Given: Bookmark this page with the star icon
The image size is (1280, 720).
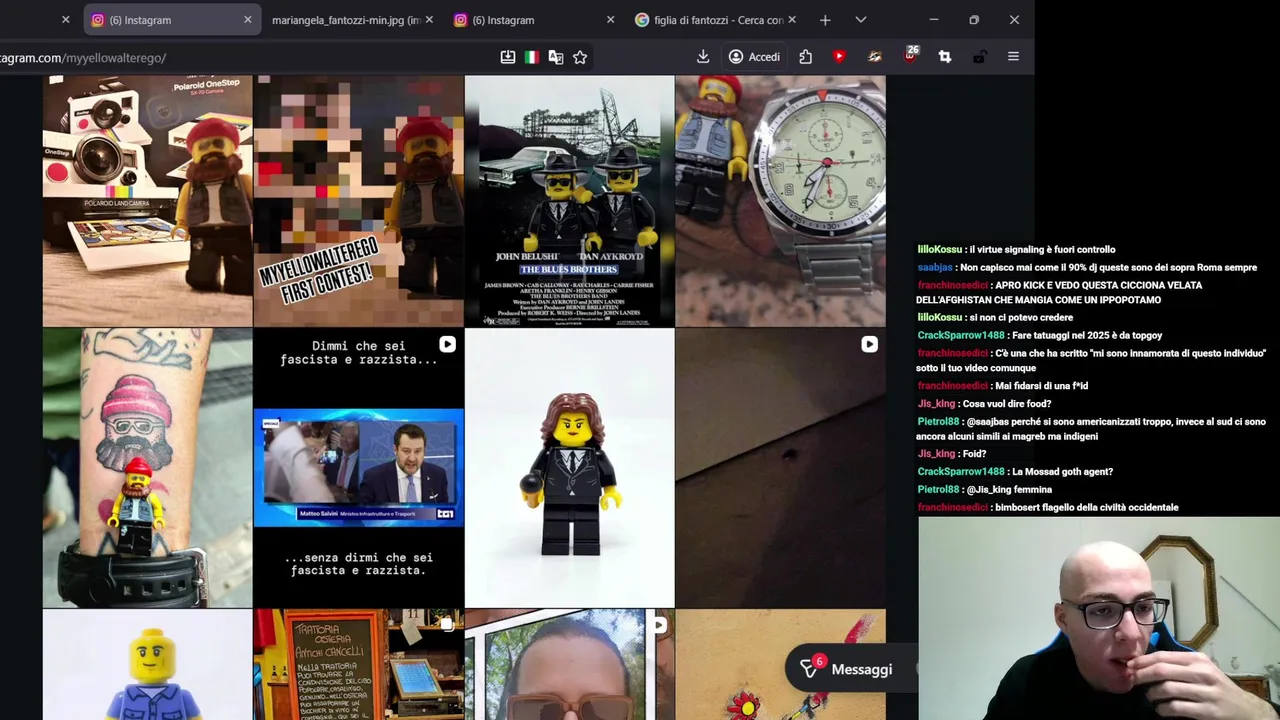Looking at the screenshot, I should point(580,57).
